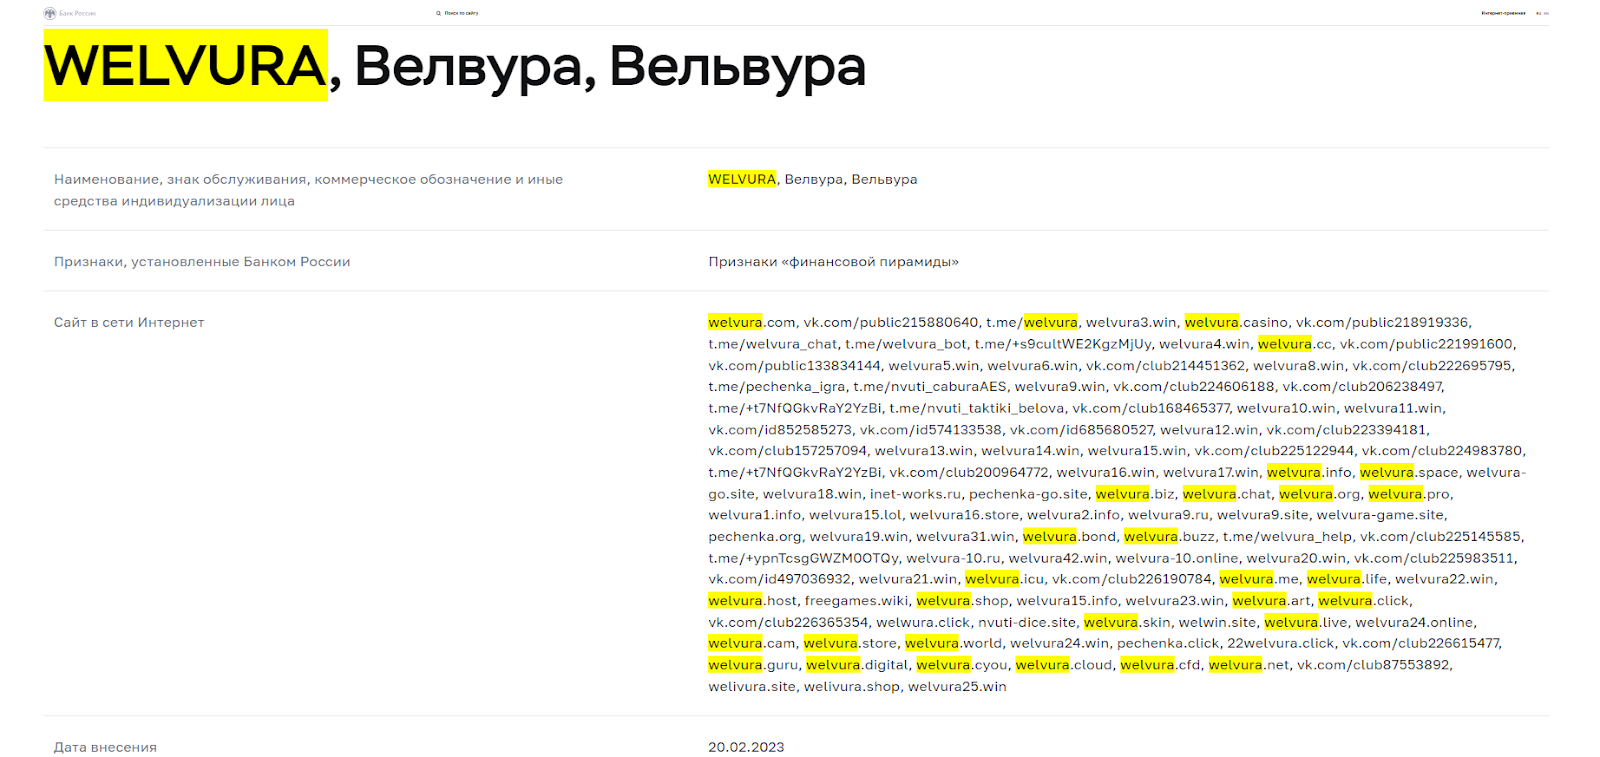Click the value "Признаки «финансовой пирамиды»"
Viewport: 1600px width, 757px height.
click(833, 262)
